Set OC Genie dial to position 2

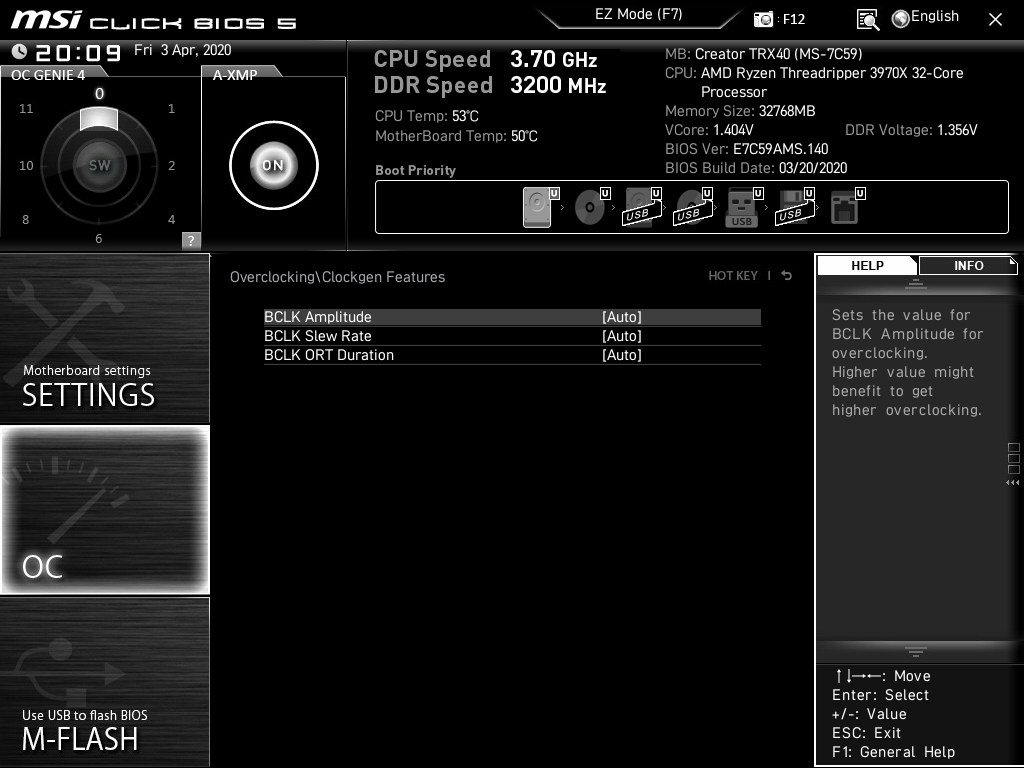click(x=171, y=165)
